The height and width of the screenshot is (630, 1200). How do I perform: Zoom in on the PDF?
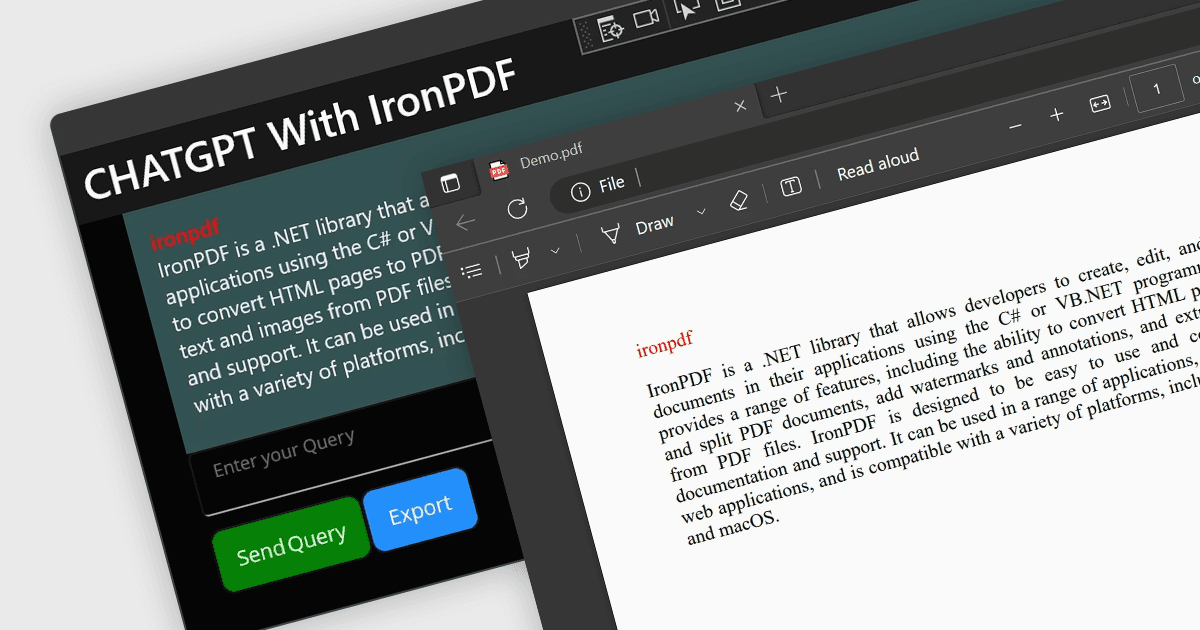pos(1057,115)
